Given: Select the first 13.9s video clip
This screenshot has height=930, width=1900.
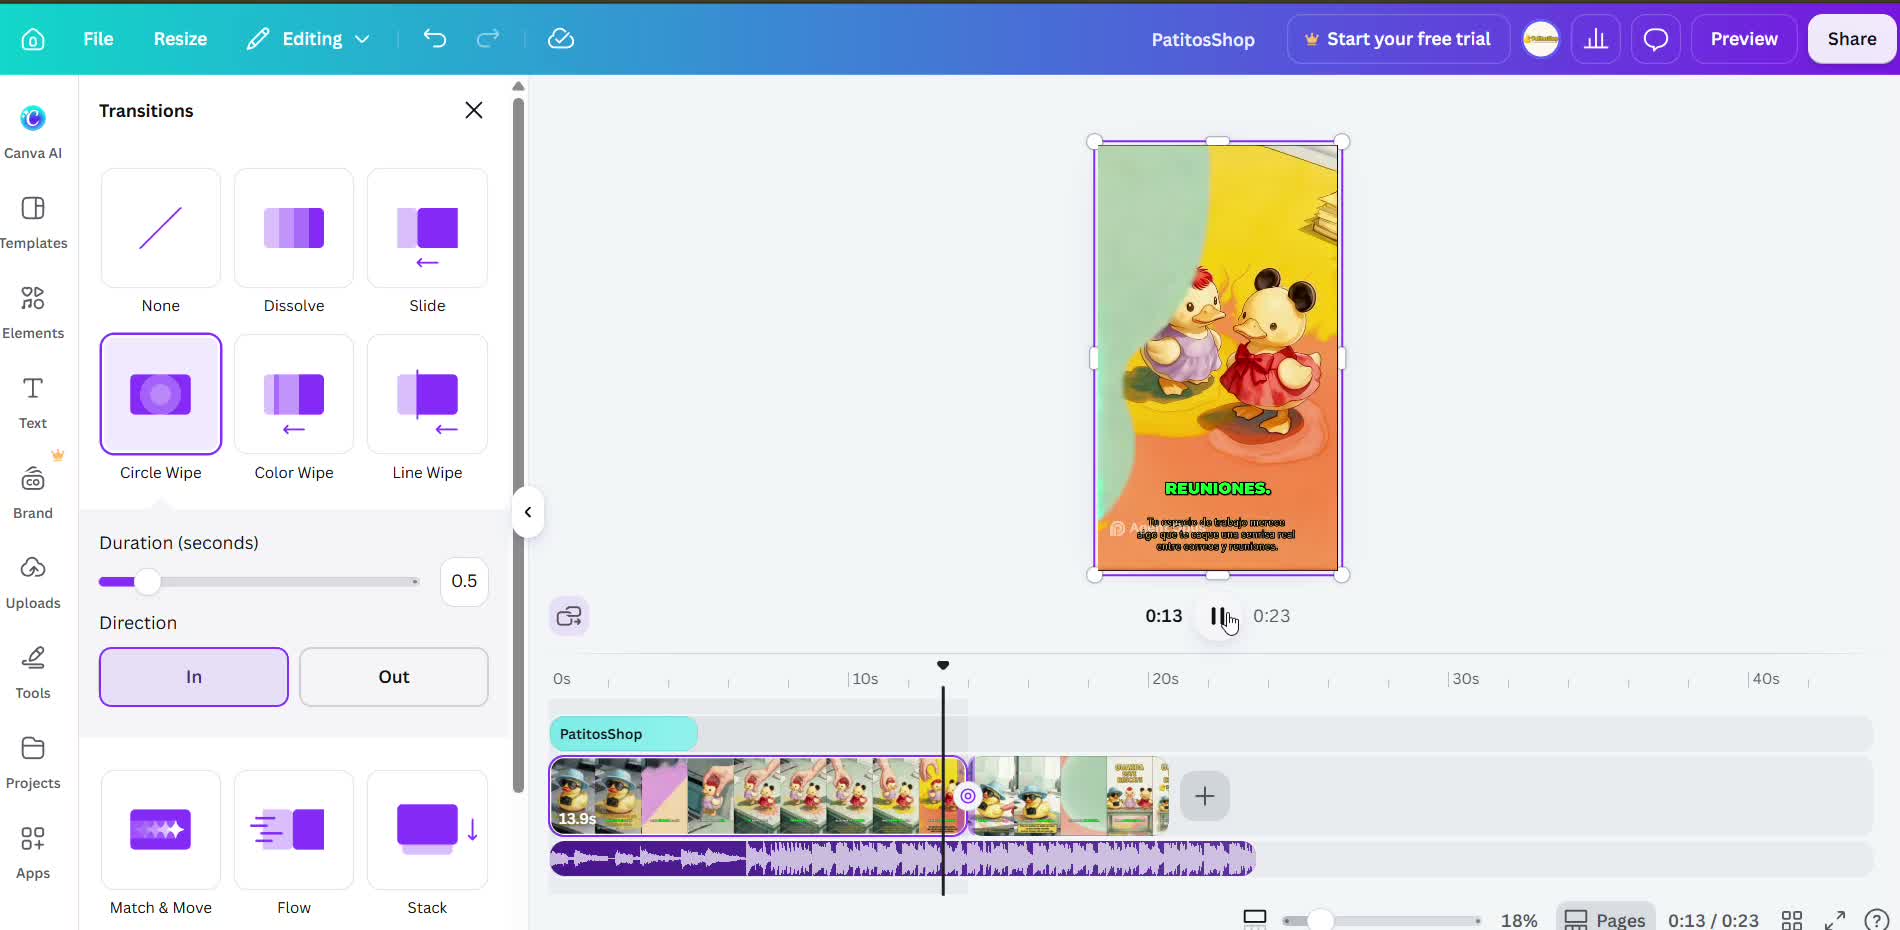Looking at the screenshot, I should (757, 796).
